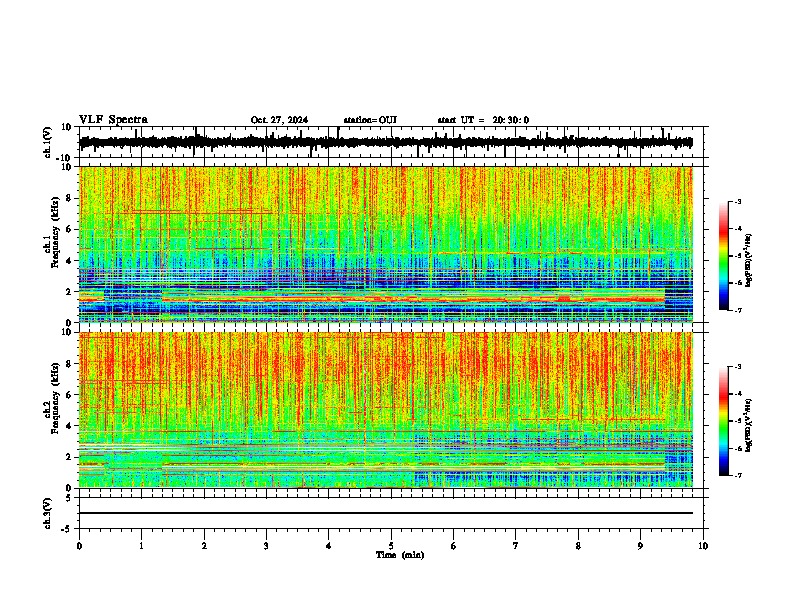This screenshot has height=612, width=792.
Task: Click the '-3' value on ch.1 colorbar
Action: (737, 202)
